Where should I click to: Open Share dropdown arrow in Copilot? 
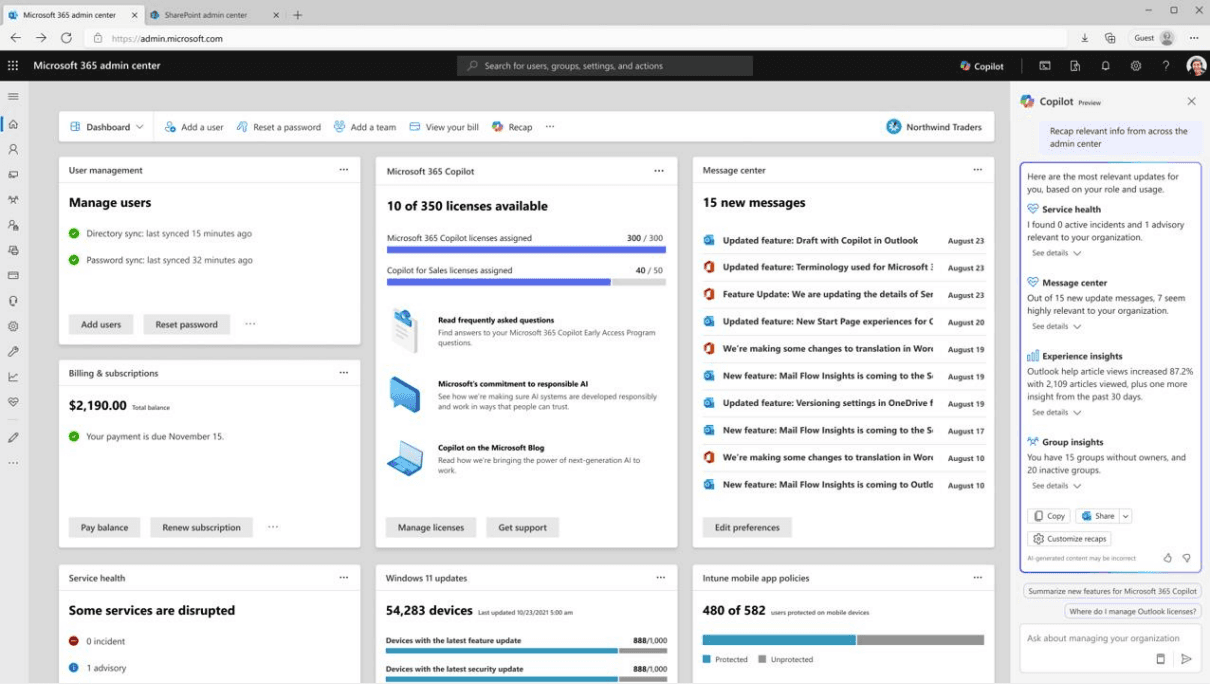pos(1126,516)
